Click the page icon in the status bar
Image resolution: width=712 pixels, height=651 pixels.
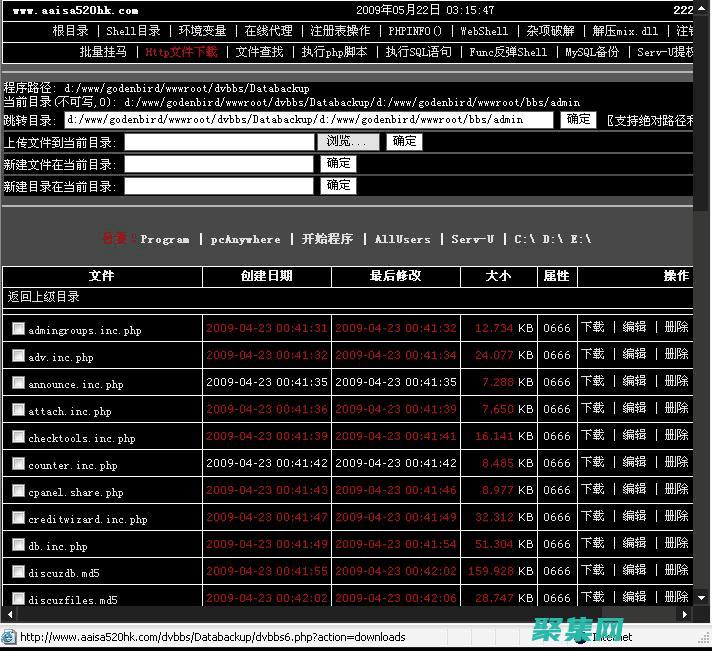(9, 637)
